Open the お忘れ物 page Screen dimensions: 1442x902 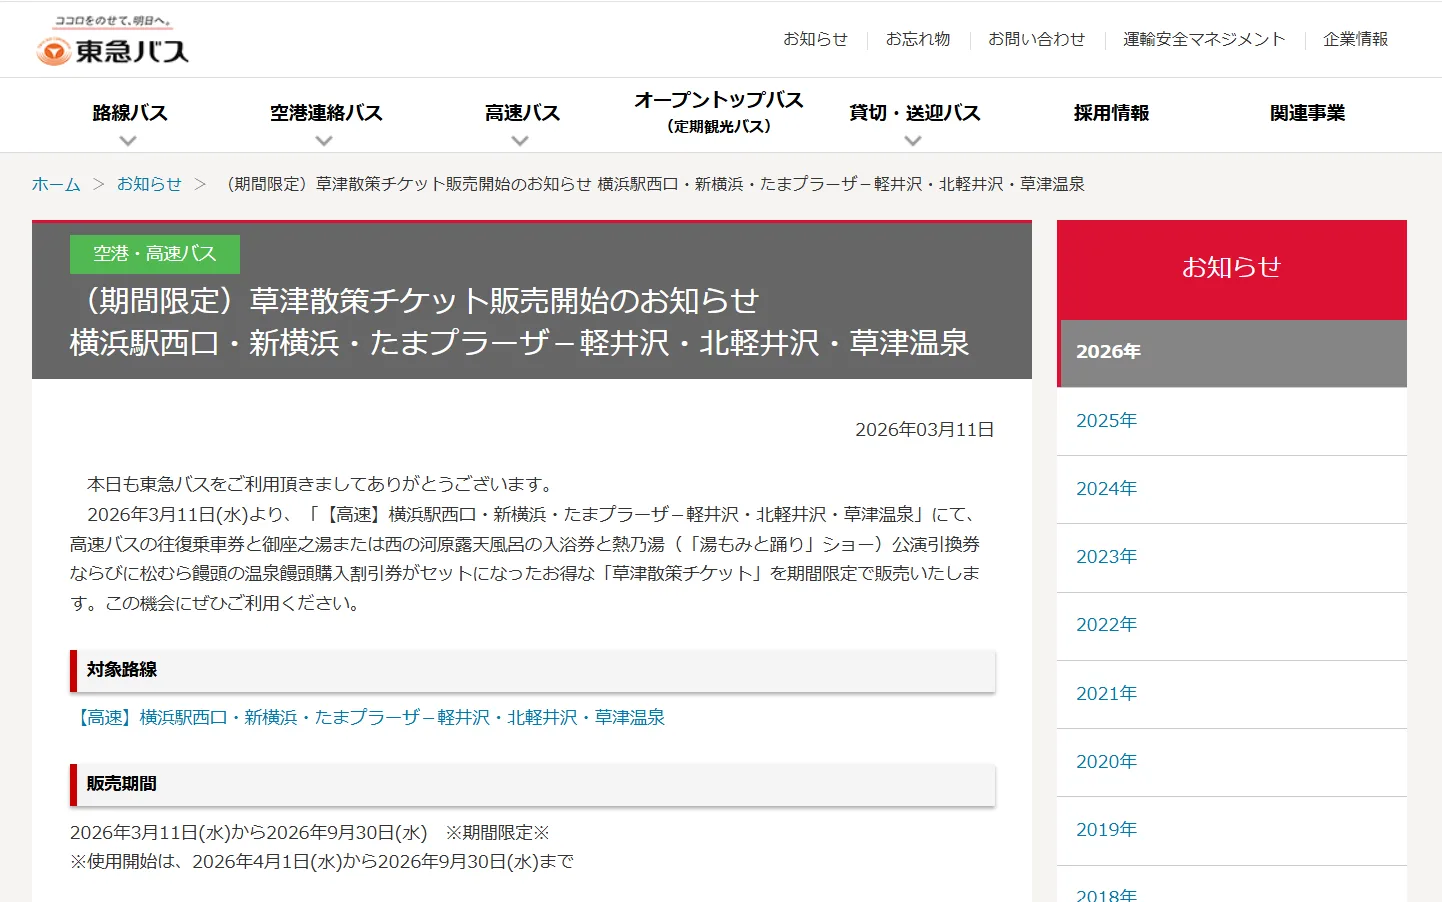pyautogui.click(x=918, y=39)
